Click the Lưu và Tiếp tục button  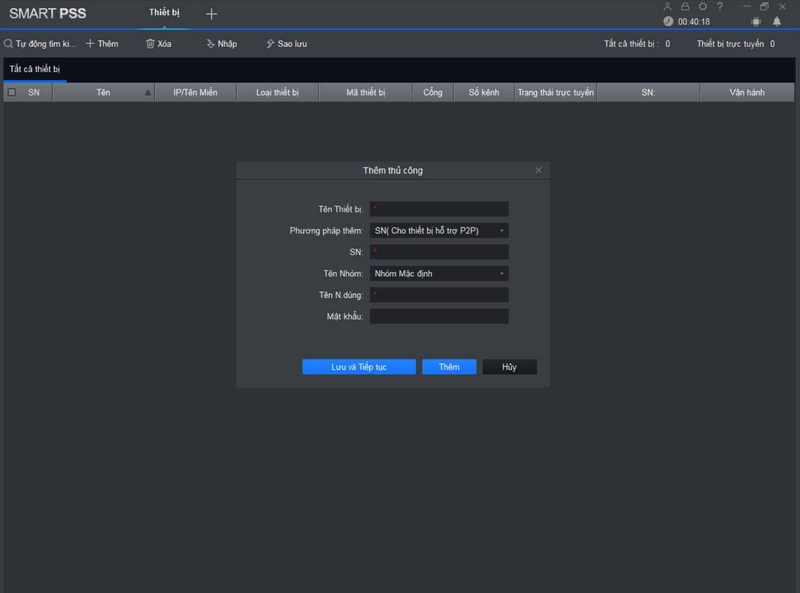(x=358, y=367)
